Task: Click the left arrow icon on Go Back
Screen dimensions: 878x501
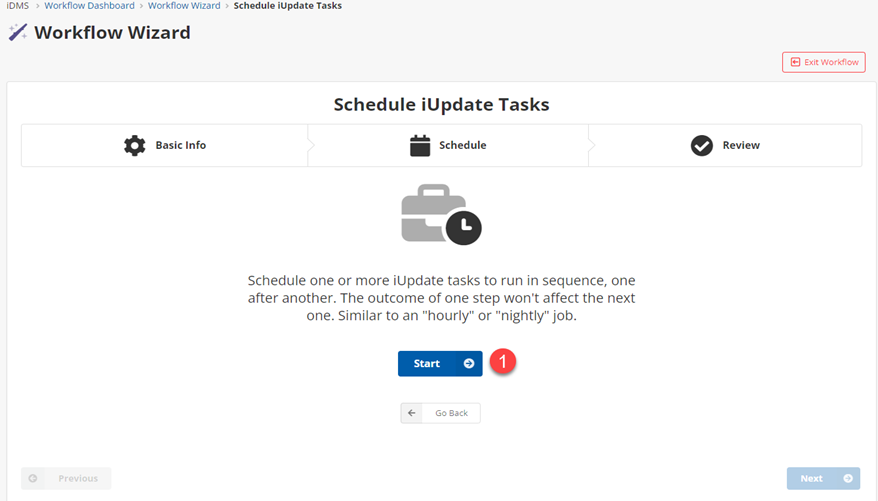Action: tap(411, 413)
